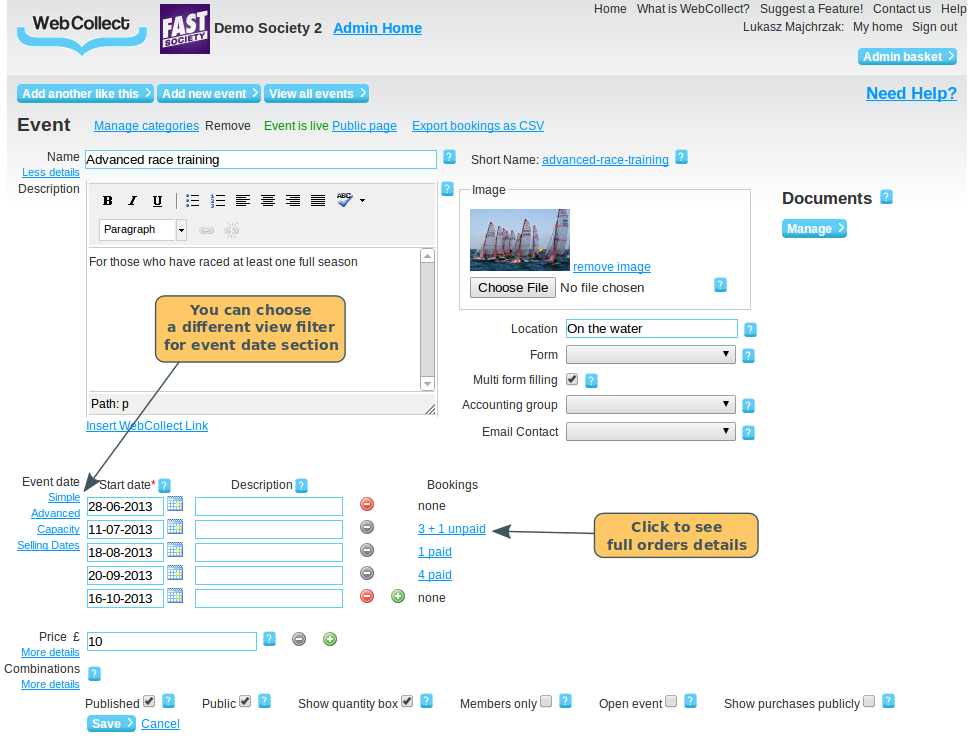Remove the 16-10-2013 event date row

(366, 595)
